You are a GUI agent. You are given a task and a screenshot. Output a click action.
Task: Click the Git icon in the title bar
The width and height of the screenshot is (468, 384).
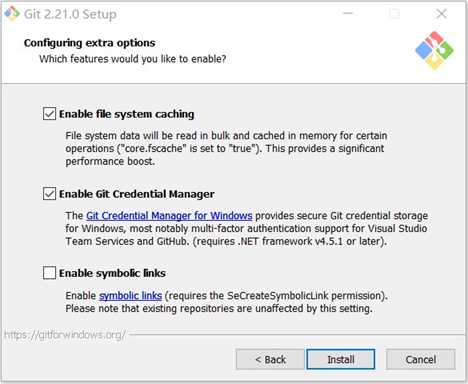tap(12, 13)
